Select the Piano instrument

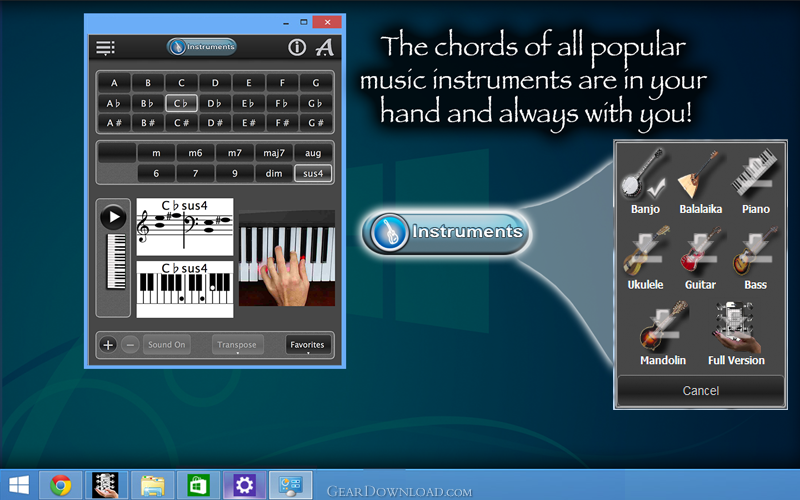pyautogui.click(x=755, y=181)
